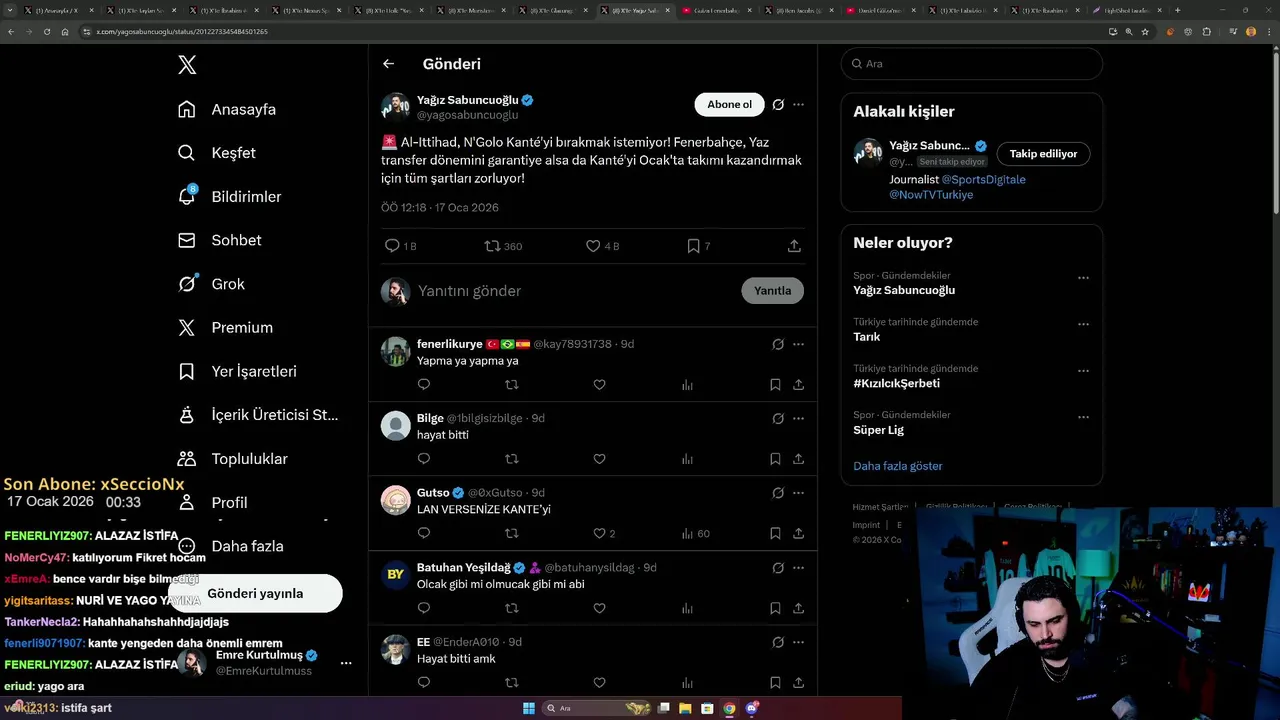Reload the page in the browser
The height and width of the screenshot is (720, 1280).
click(x=46, y=31)
